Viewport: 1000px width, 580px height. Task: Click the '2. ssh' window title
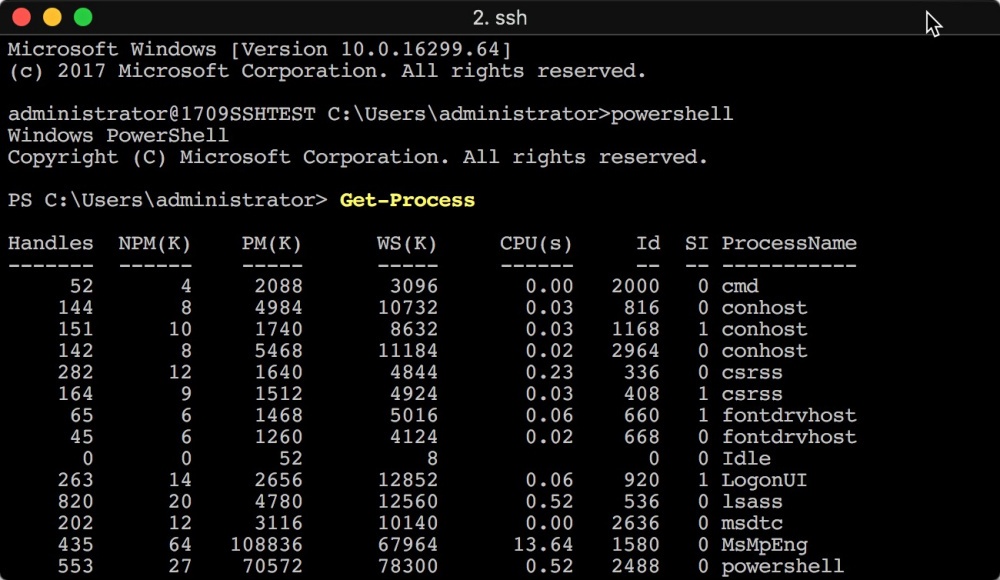tap(499, 18)
